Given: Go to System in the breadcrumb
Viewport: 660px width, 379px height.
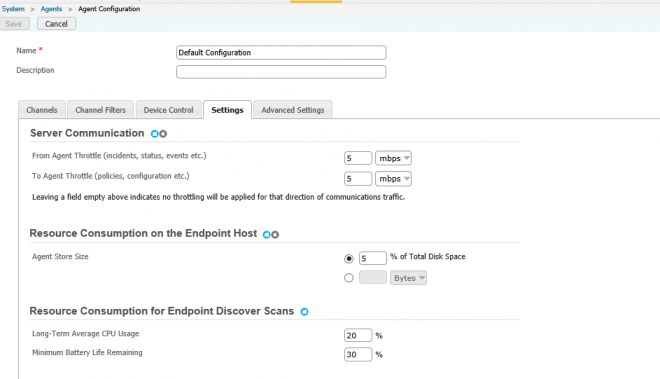Looking at the screenshot, I should (13, 9).
